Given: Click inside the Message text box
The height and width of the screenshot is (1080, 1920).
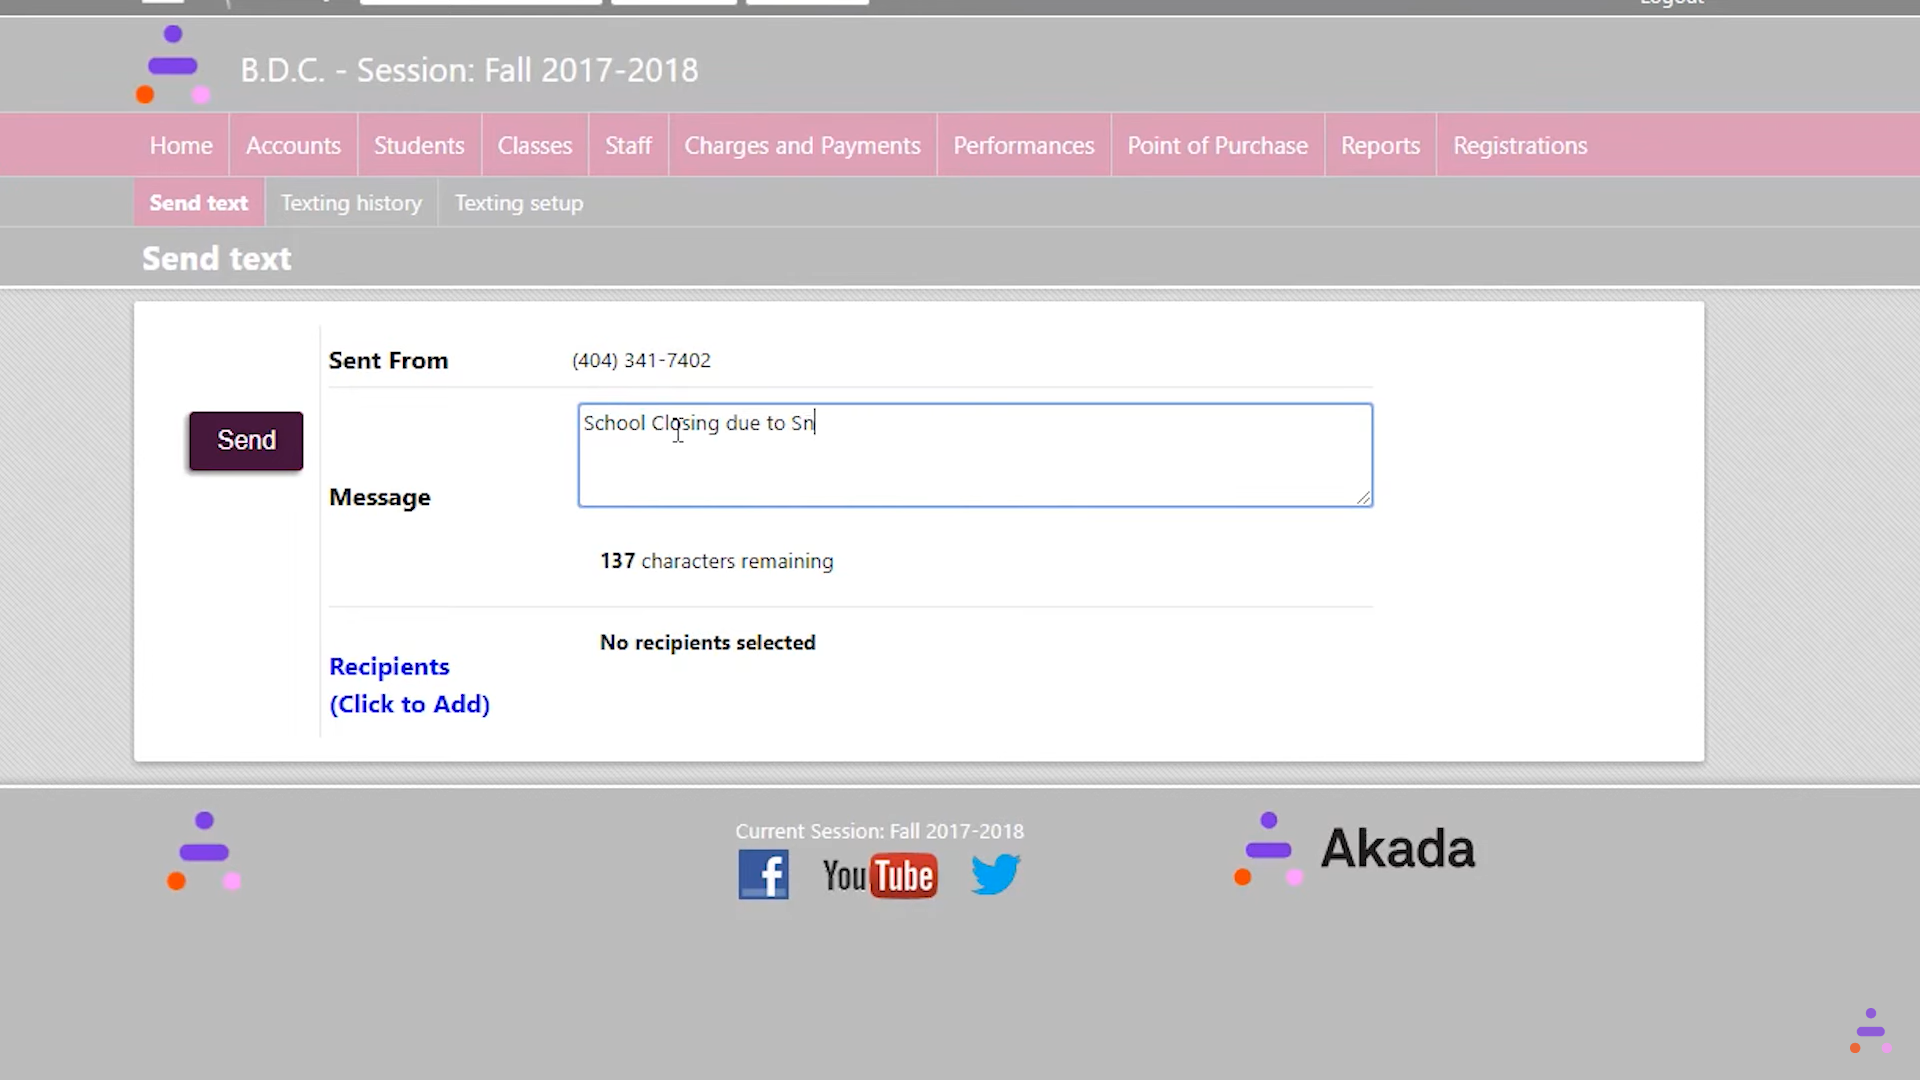Looking at the screenshot, I should pos(974,456).
